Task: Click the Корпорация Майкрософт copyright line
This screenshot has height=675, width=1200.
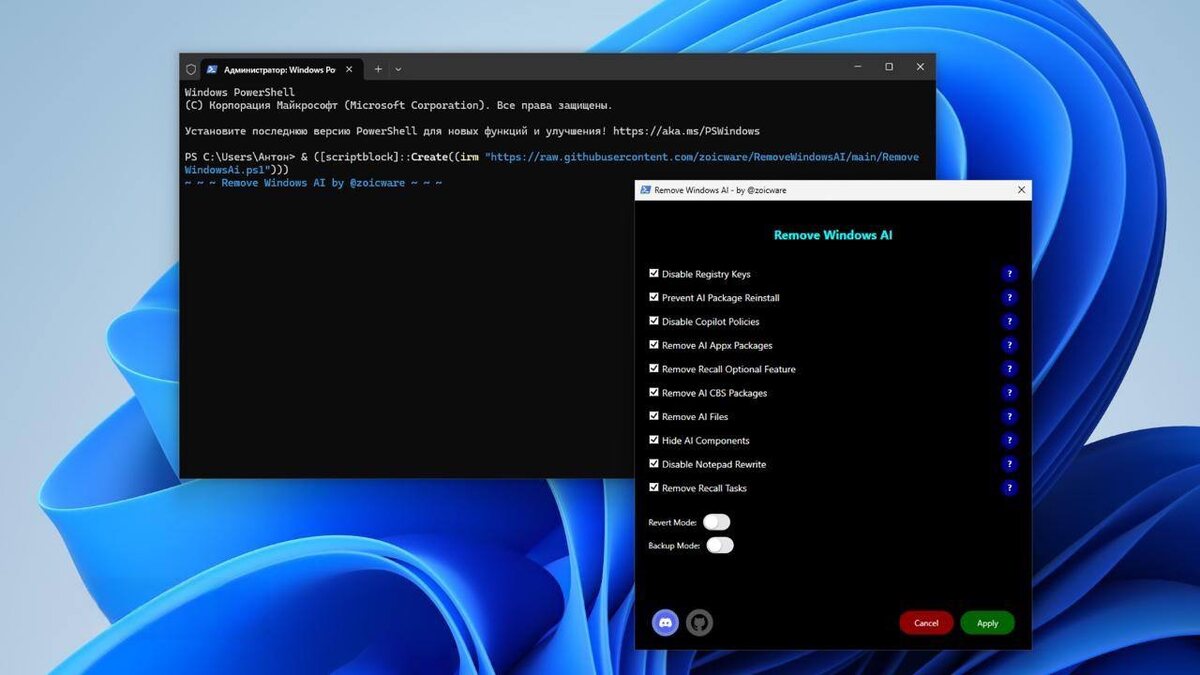Action: click(x=398, y=105)
